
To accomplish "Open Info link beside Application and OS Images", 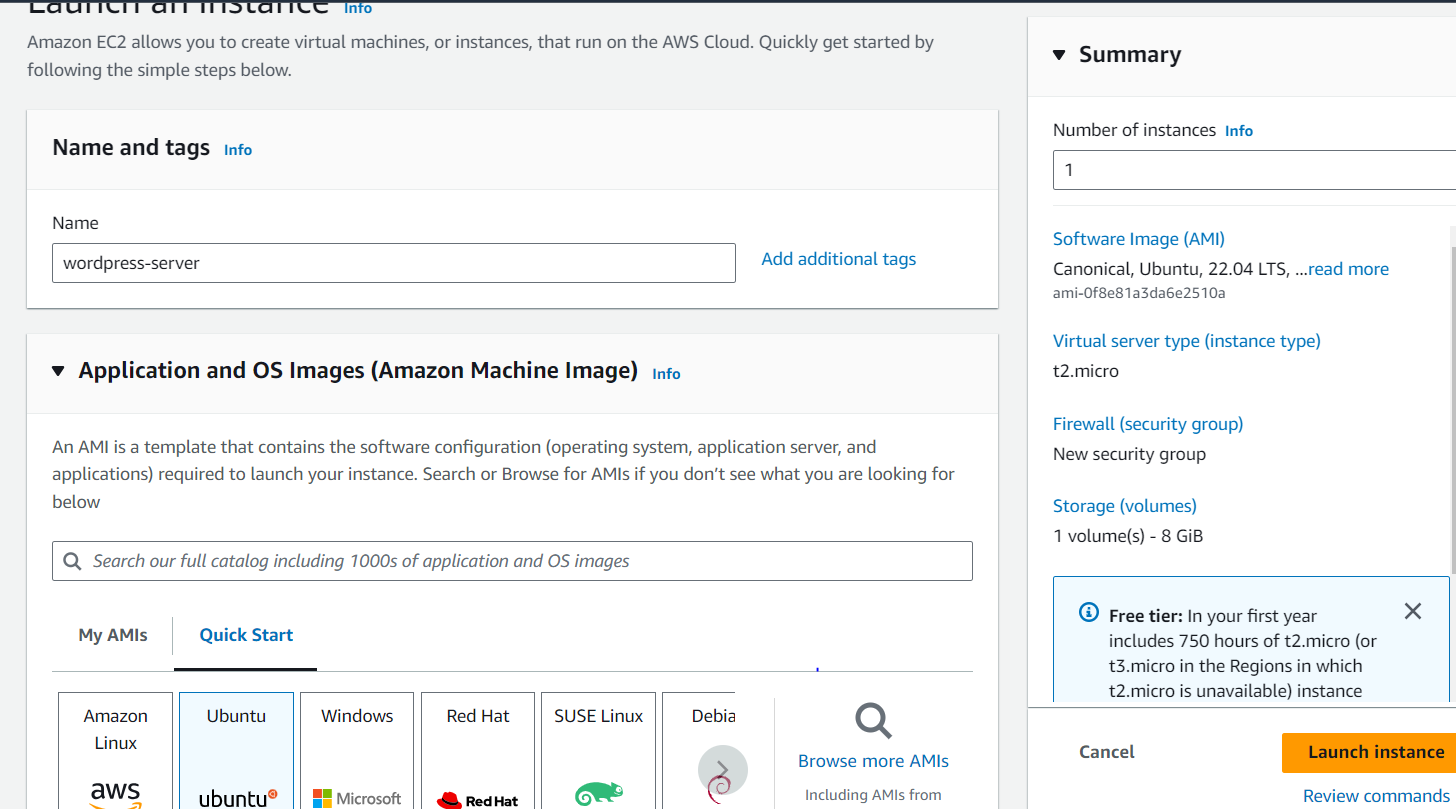I will [666, 374].
